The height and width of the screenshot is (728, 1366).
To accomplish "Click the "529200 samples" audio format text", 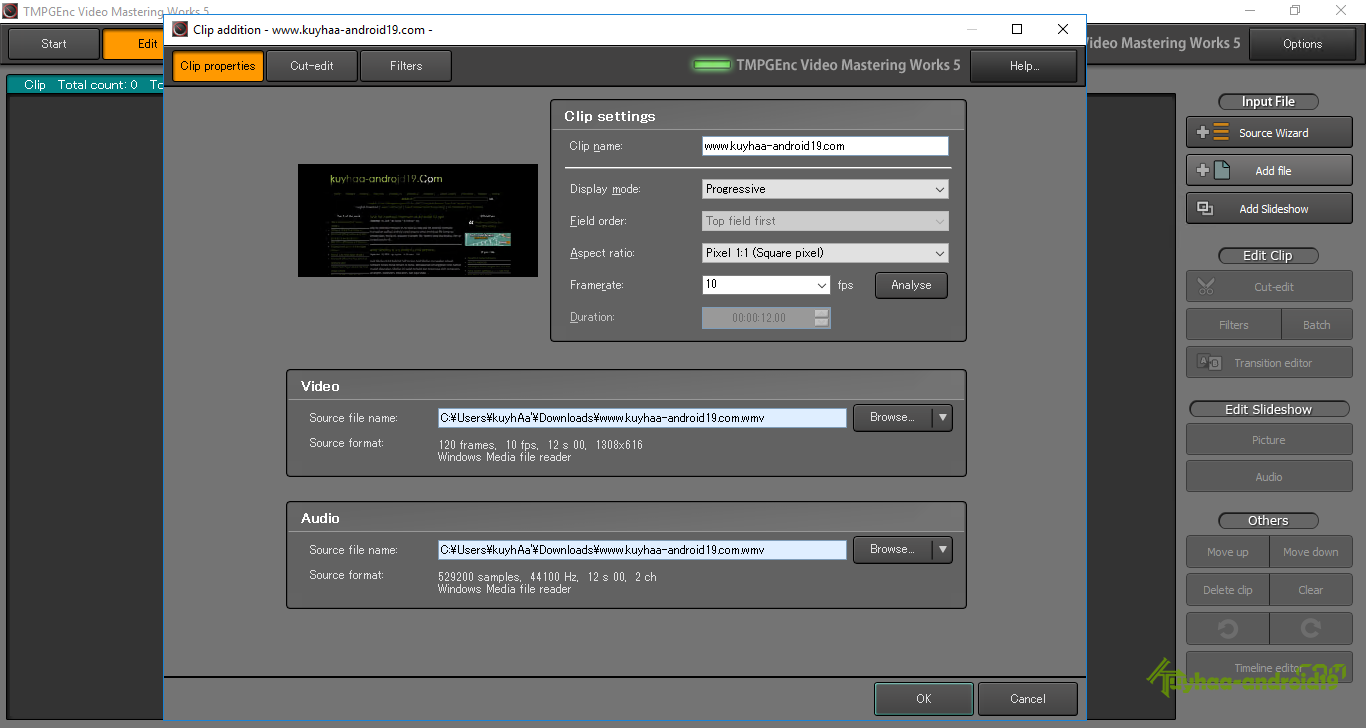I will [479, 577].
